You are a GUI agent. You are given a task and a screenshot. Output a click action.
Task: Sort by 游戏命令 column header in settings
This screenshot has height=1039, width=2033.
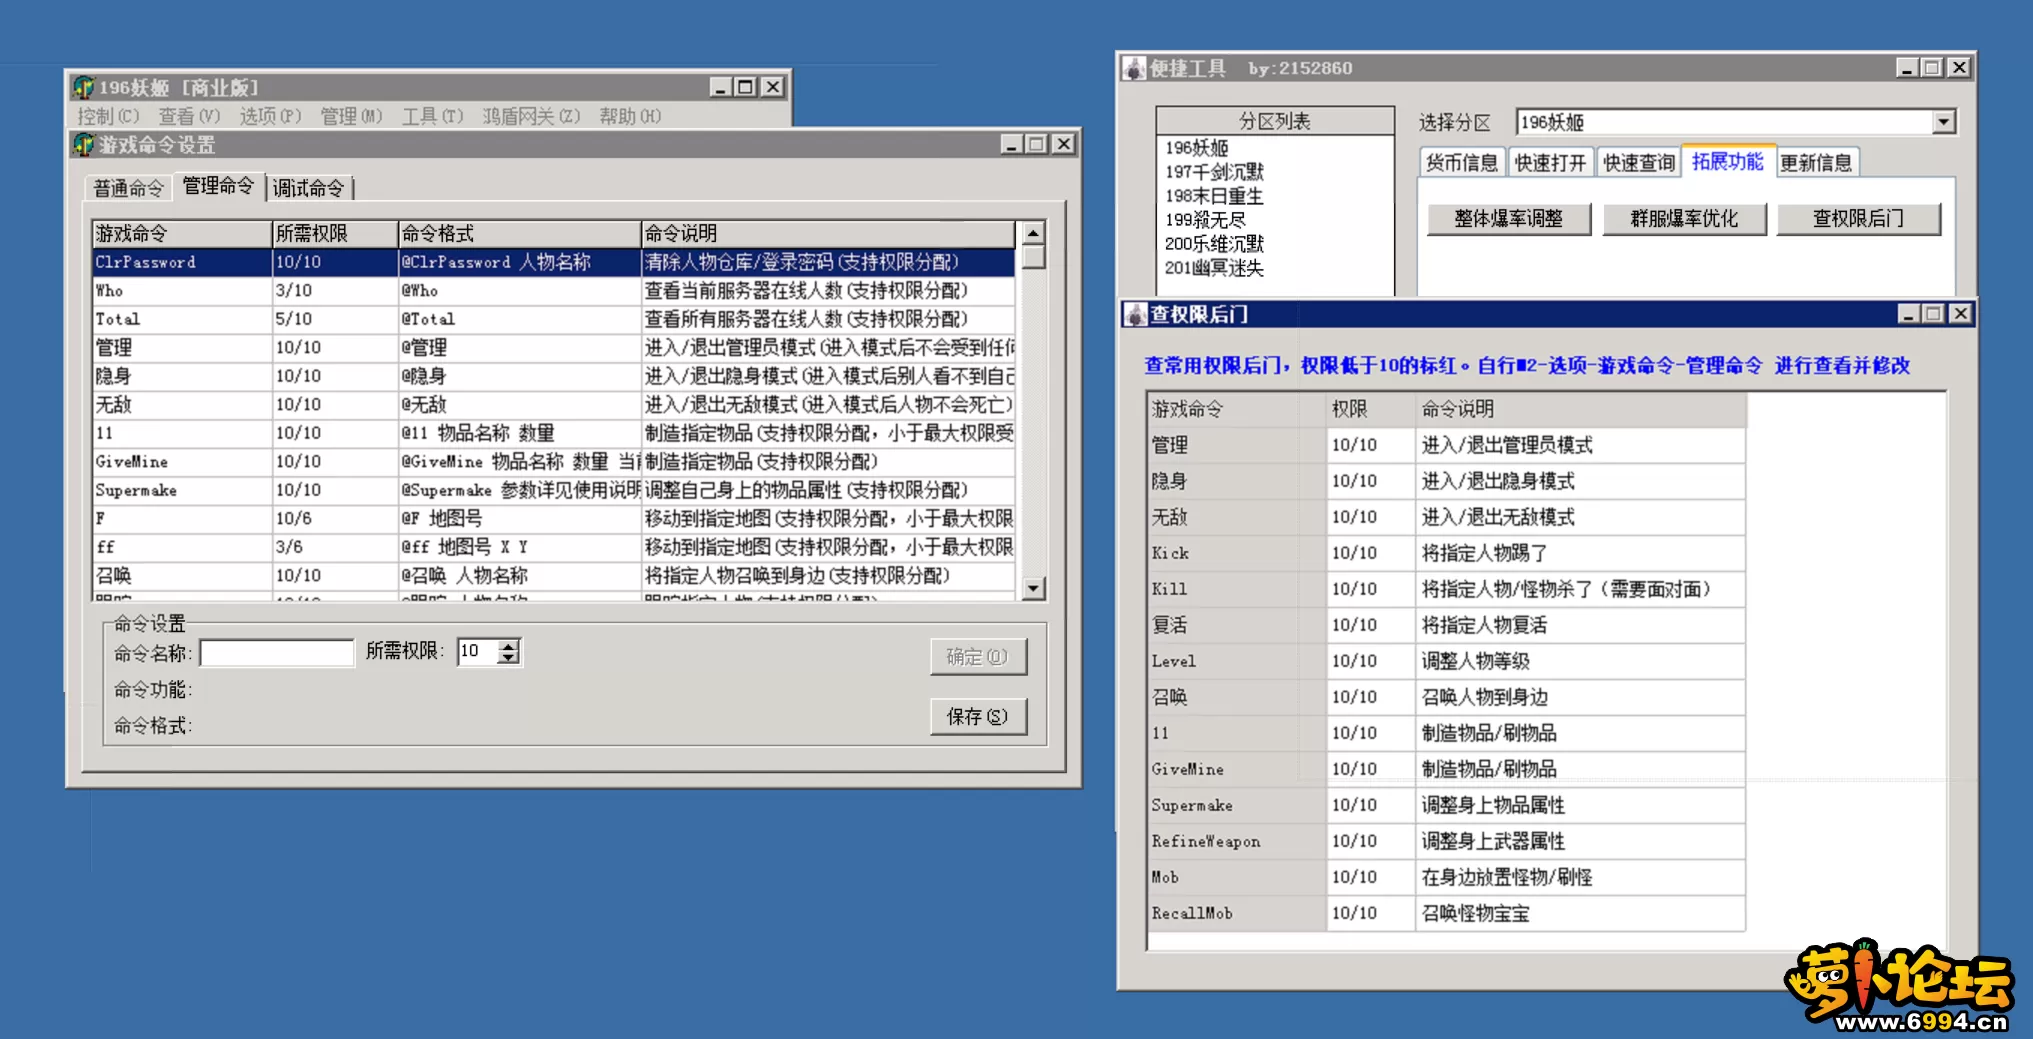[181, 234]
